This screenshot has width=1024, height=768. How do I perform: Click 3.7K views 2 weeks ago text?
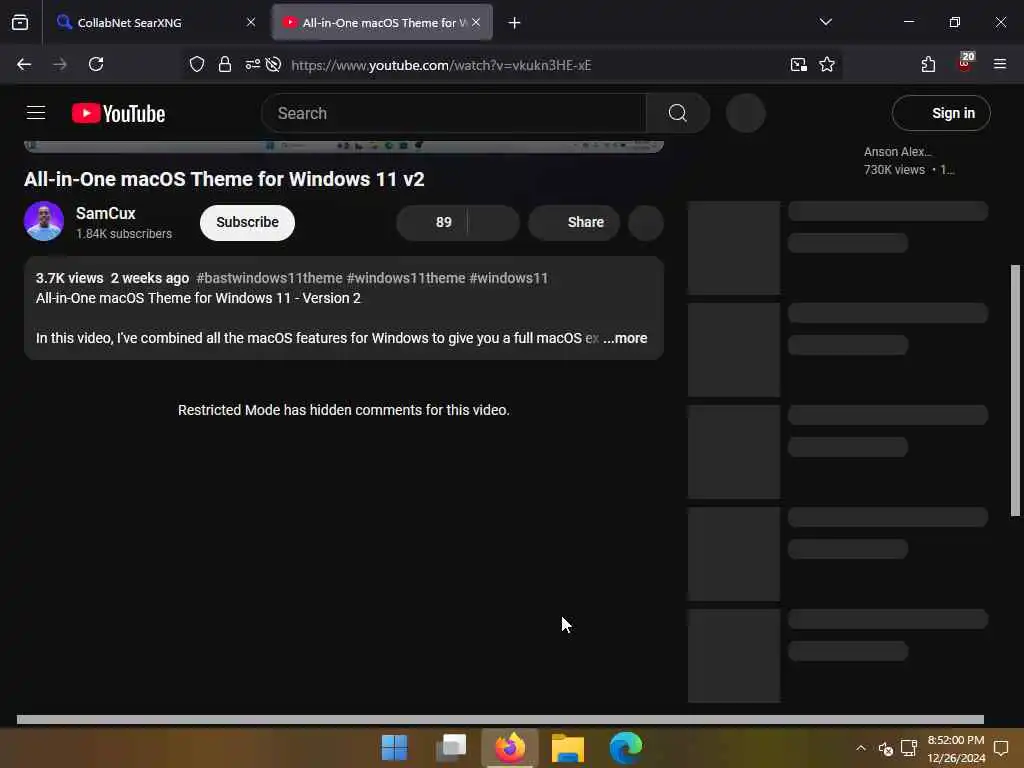(112, 278)
